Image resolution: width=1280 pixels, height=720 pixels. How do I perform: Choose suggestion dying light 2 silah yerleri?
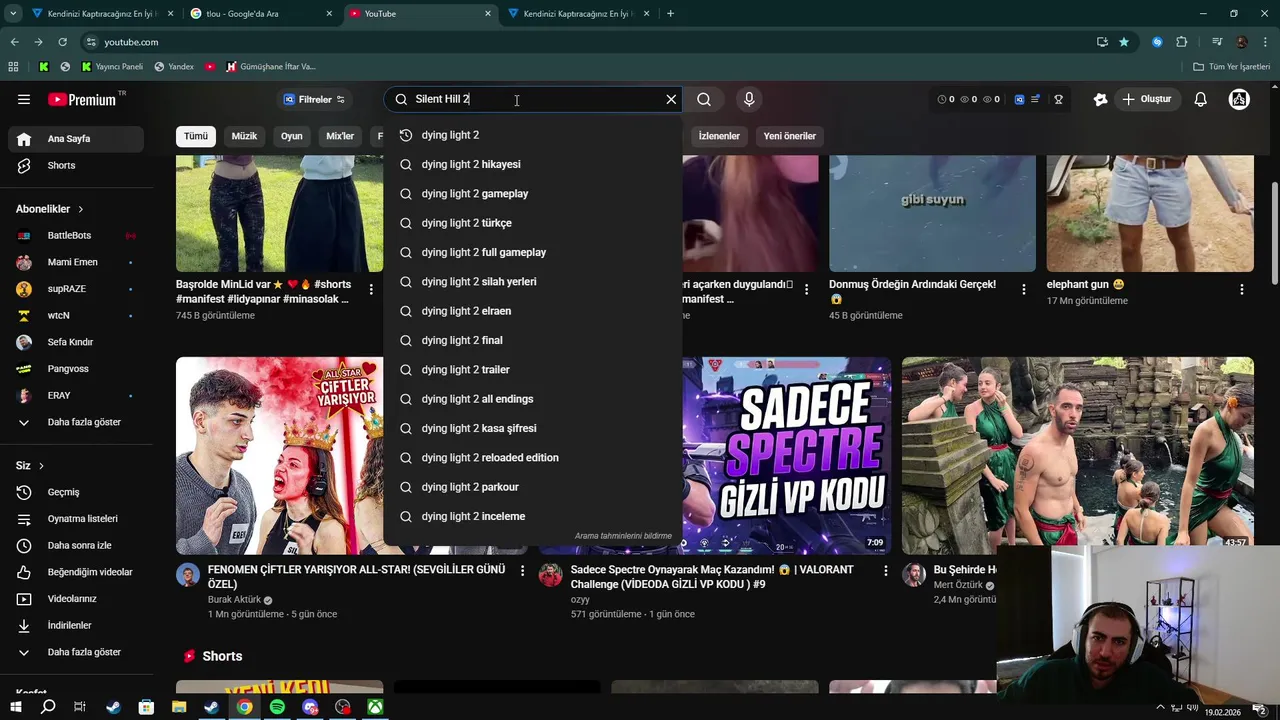pos(533,282)
